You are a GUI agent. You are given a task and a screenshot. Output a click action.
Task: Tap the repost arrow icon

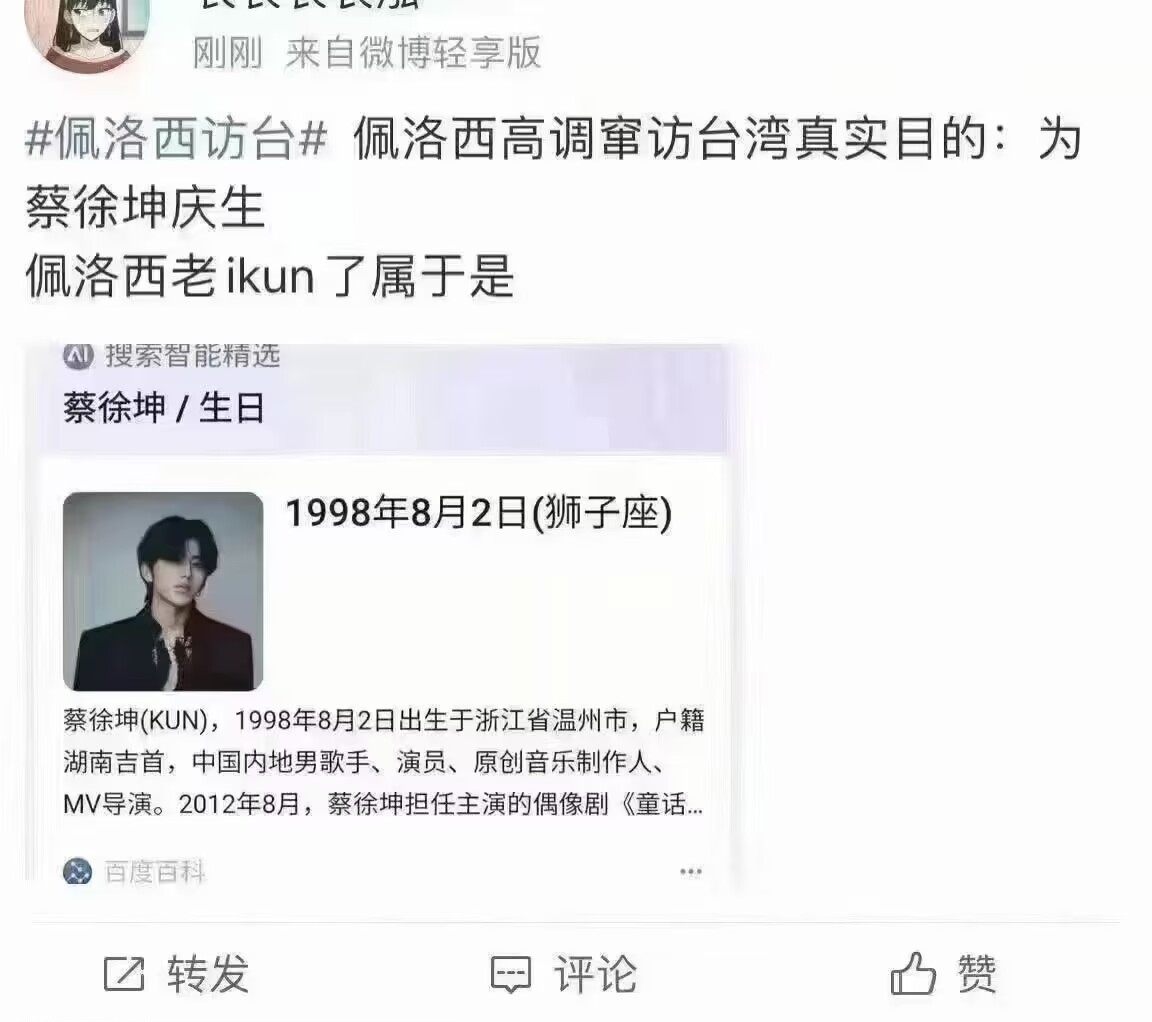pos(124,975)
